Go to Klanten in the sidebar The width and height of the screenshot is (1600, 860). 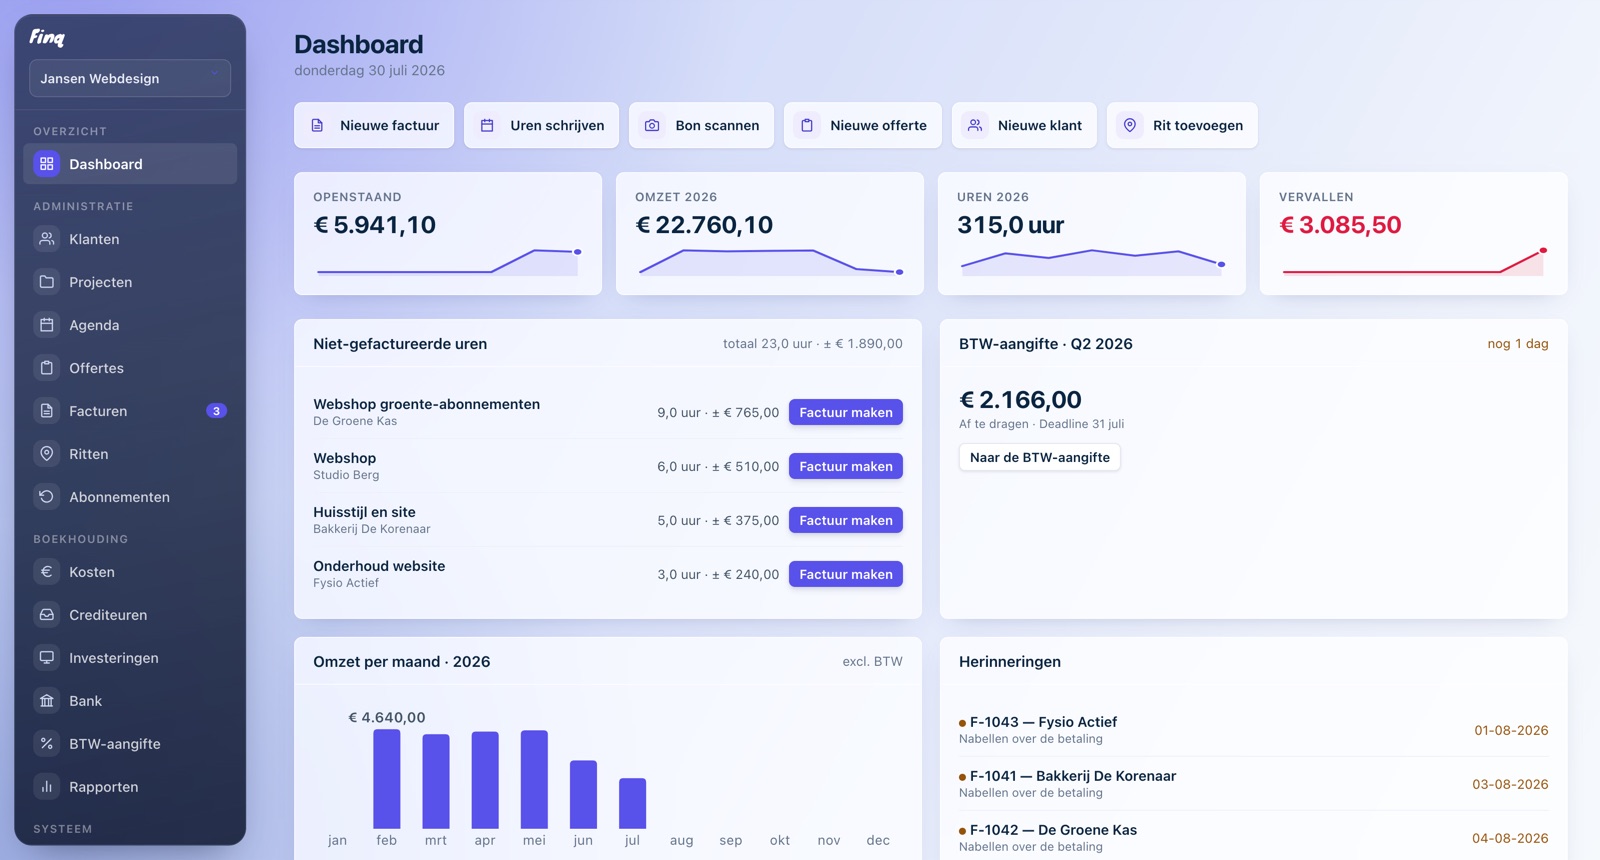click(x=130, y=239)
